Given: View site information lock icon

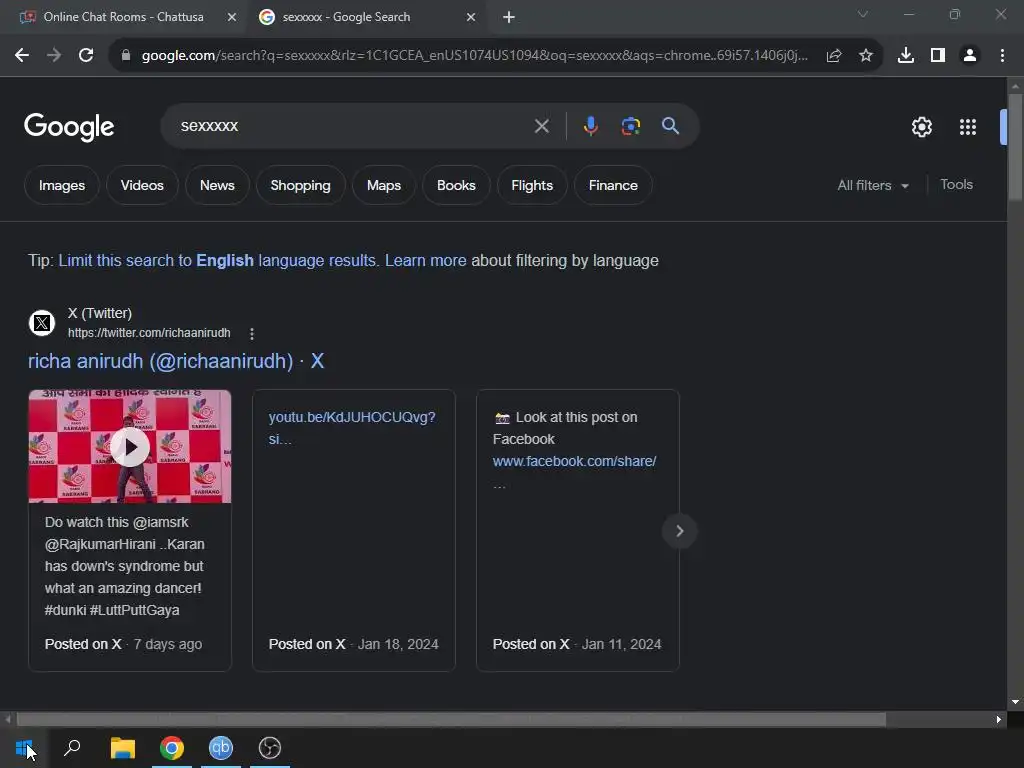Looking at the screenshot, I should (x=126, y=56).
